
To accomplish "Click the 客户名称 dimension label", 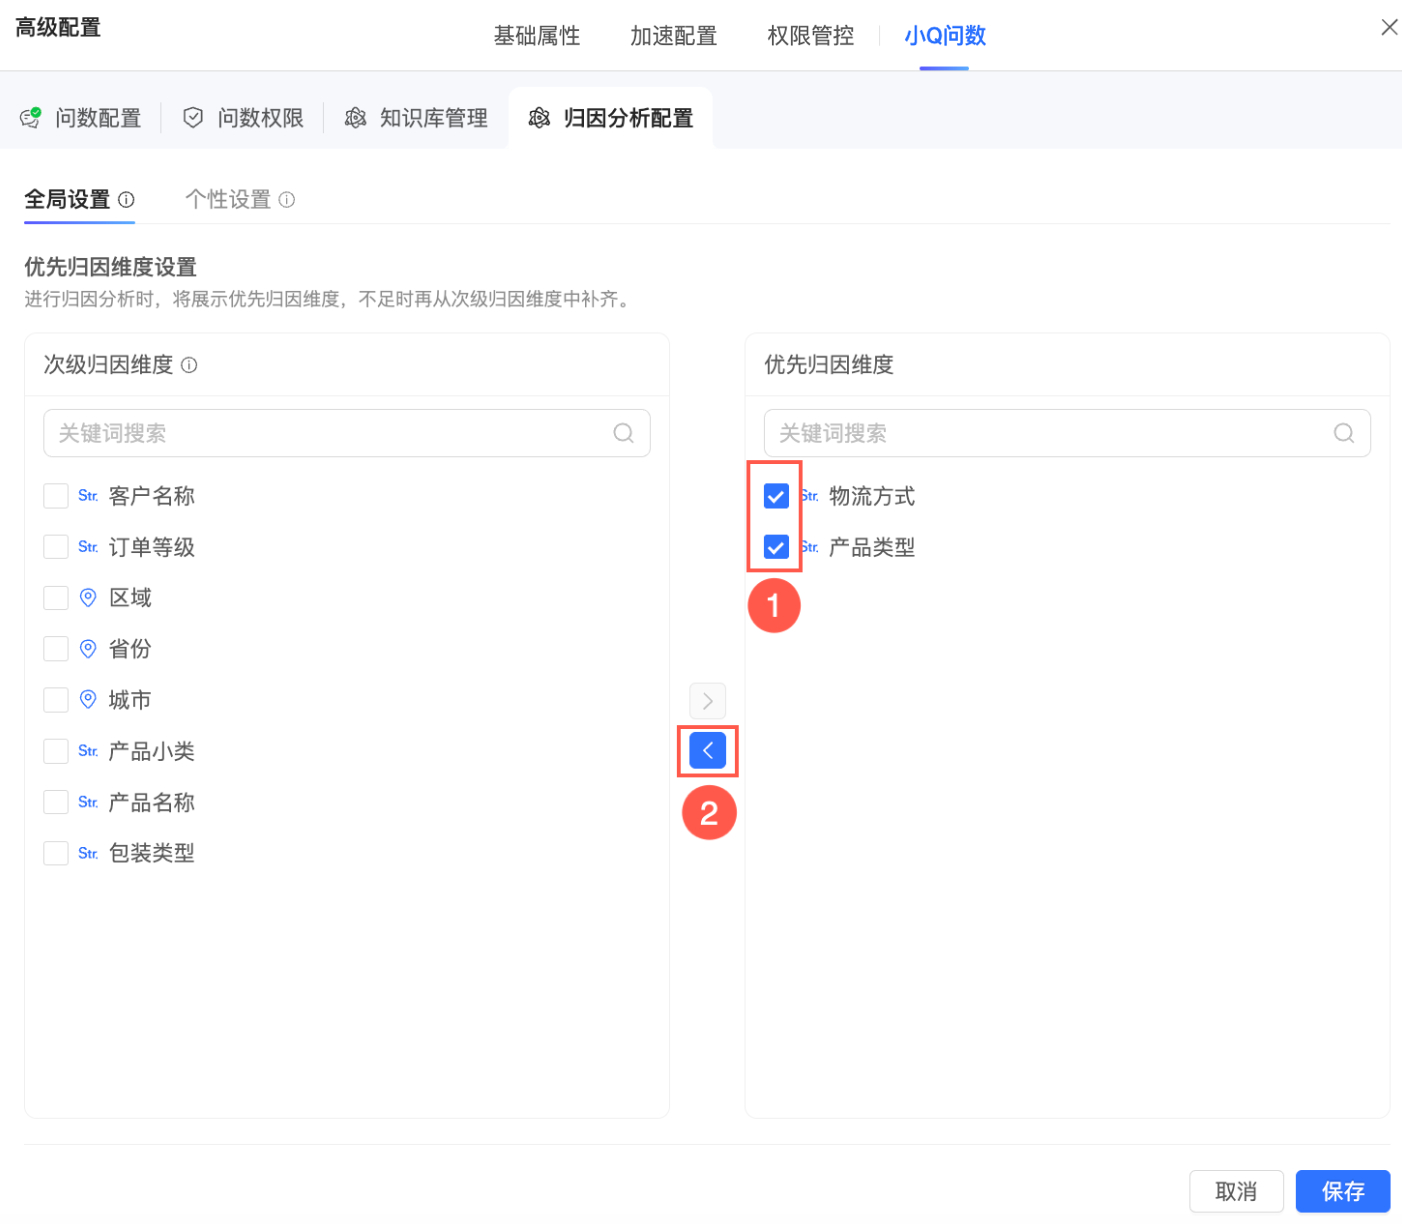I will [152, 496].
